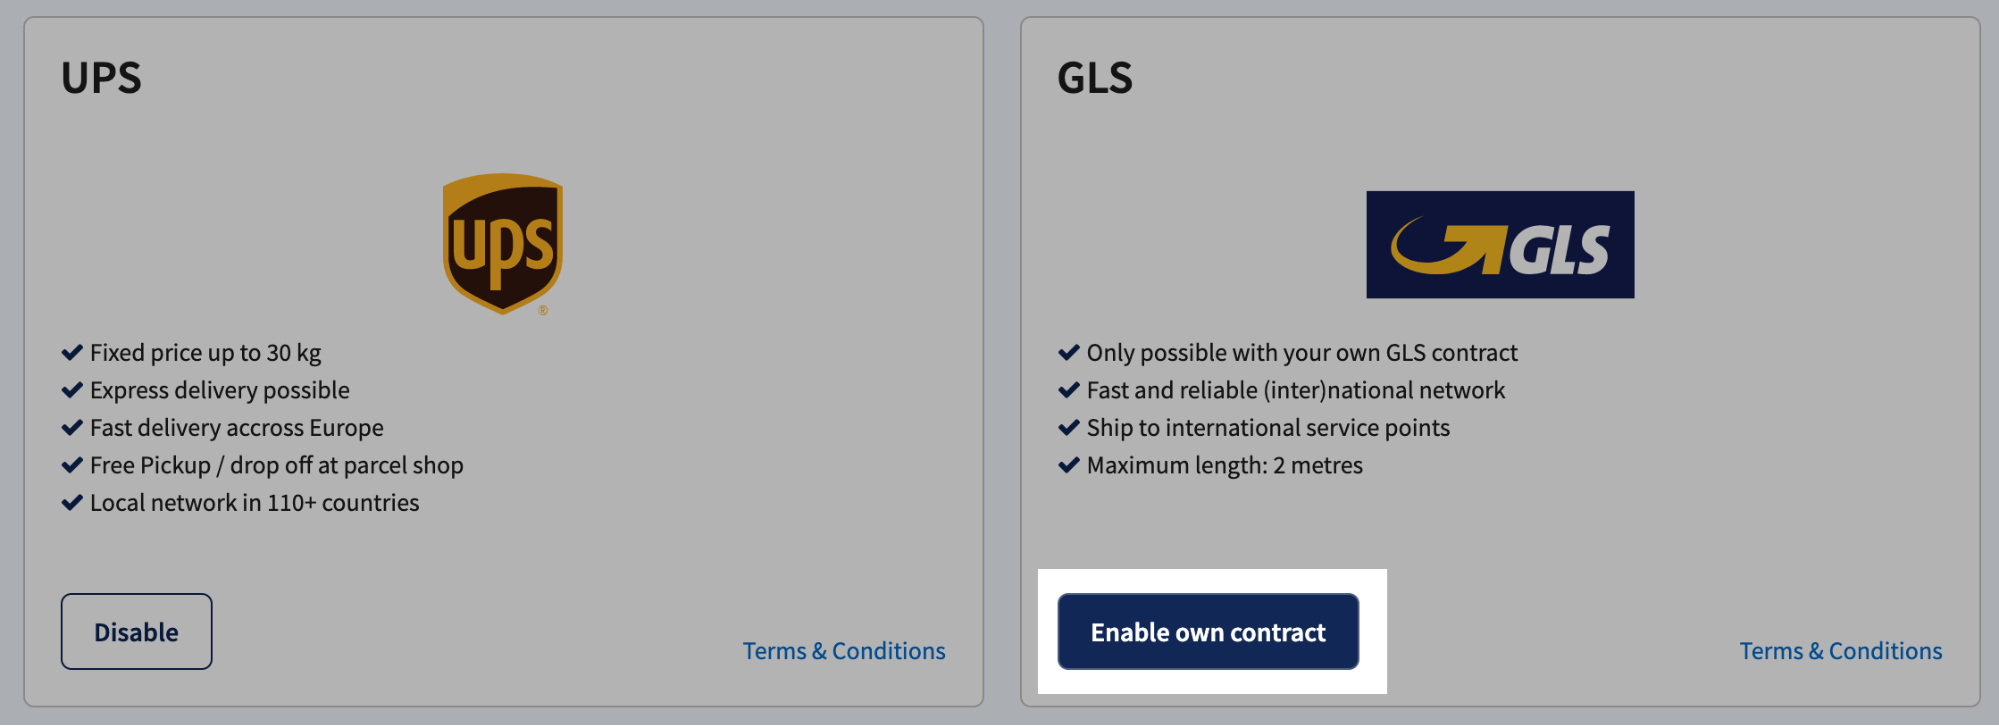This screenshot has width=1999, height=726.
Task: Open UPS Terms & Conditions
Action: (844, 650)
